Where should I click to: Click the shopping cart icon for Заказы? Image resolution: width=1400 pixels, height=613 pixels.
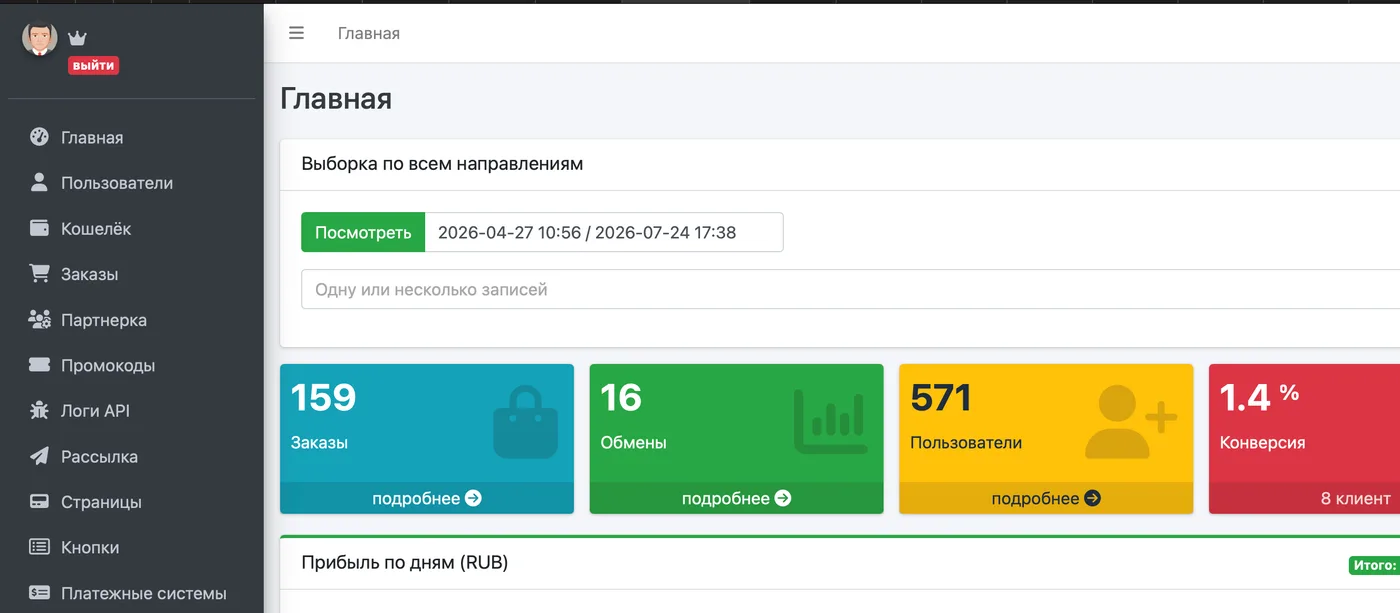coord(39,273)
